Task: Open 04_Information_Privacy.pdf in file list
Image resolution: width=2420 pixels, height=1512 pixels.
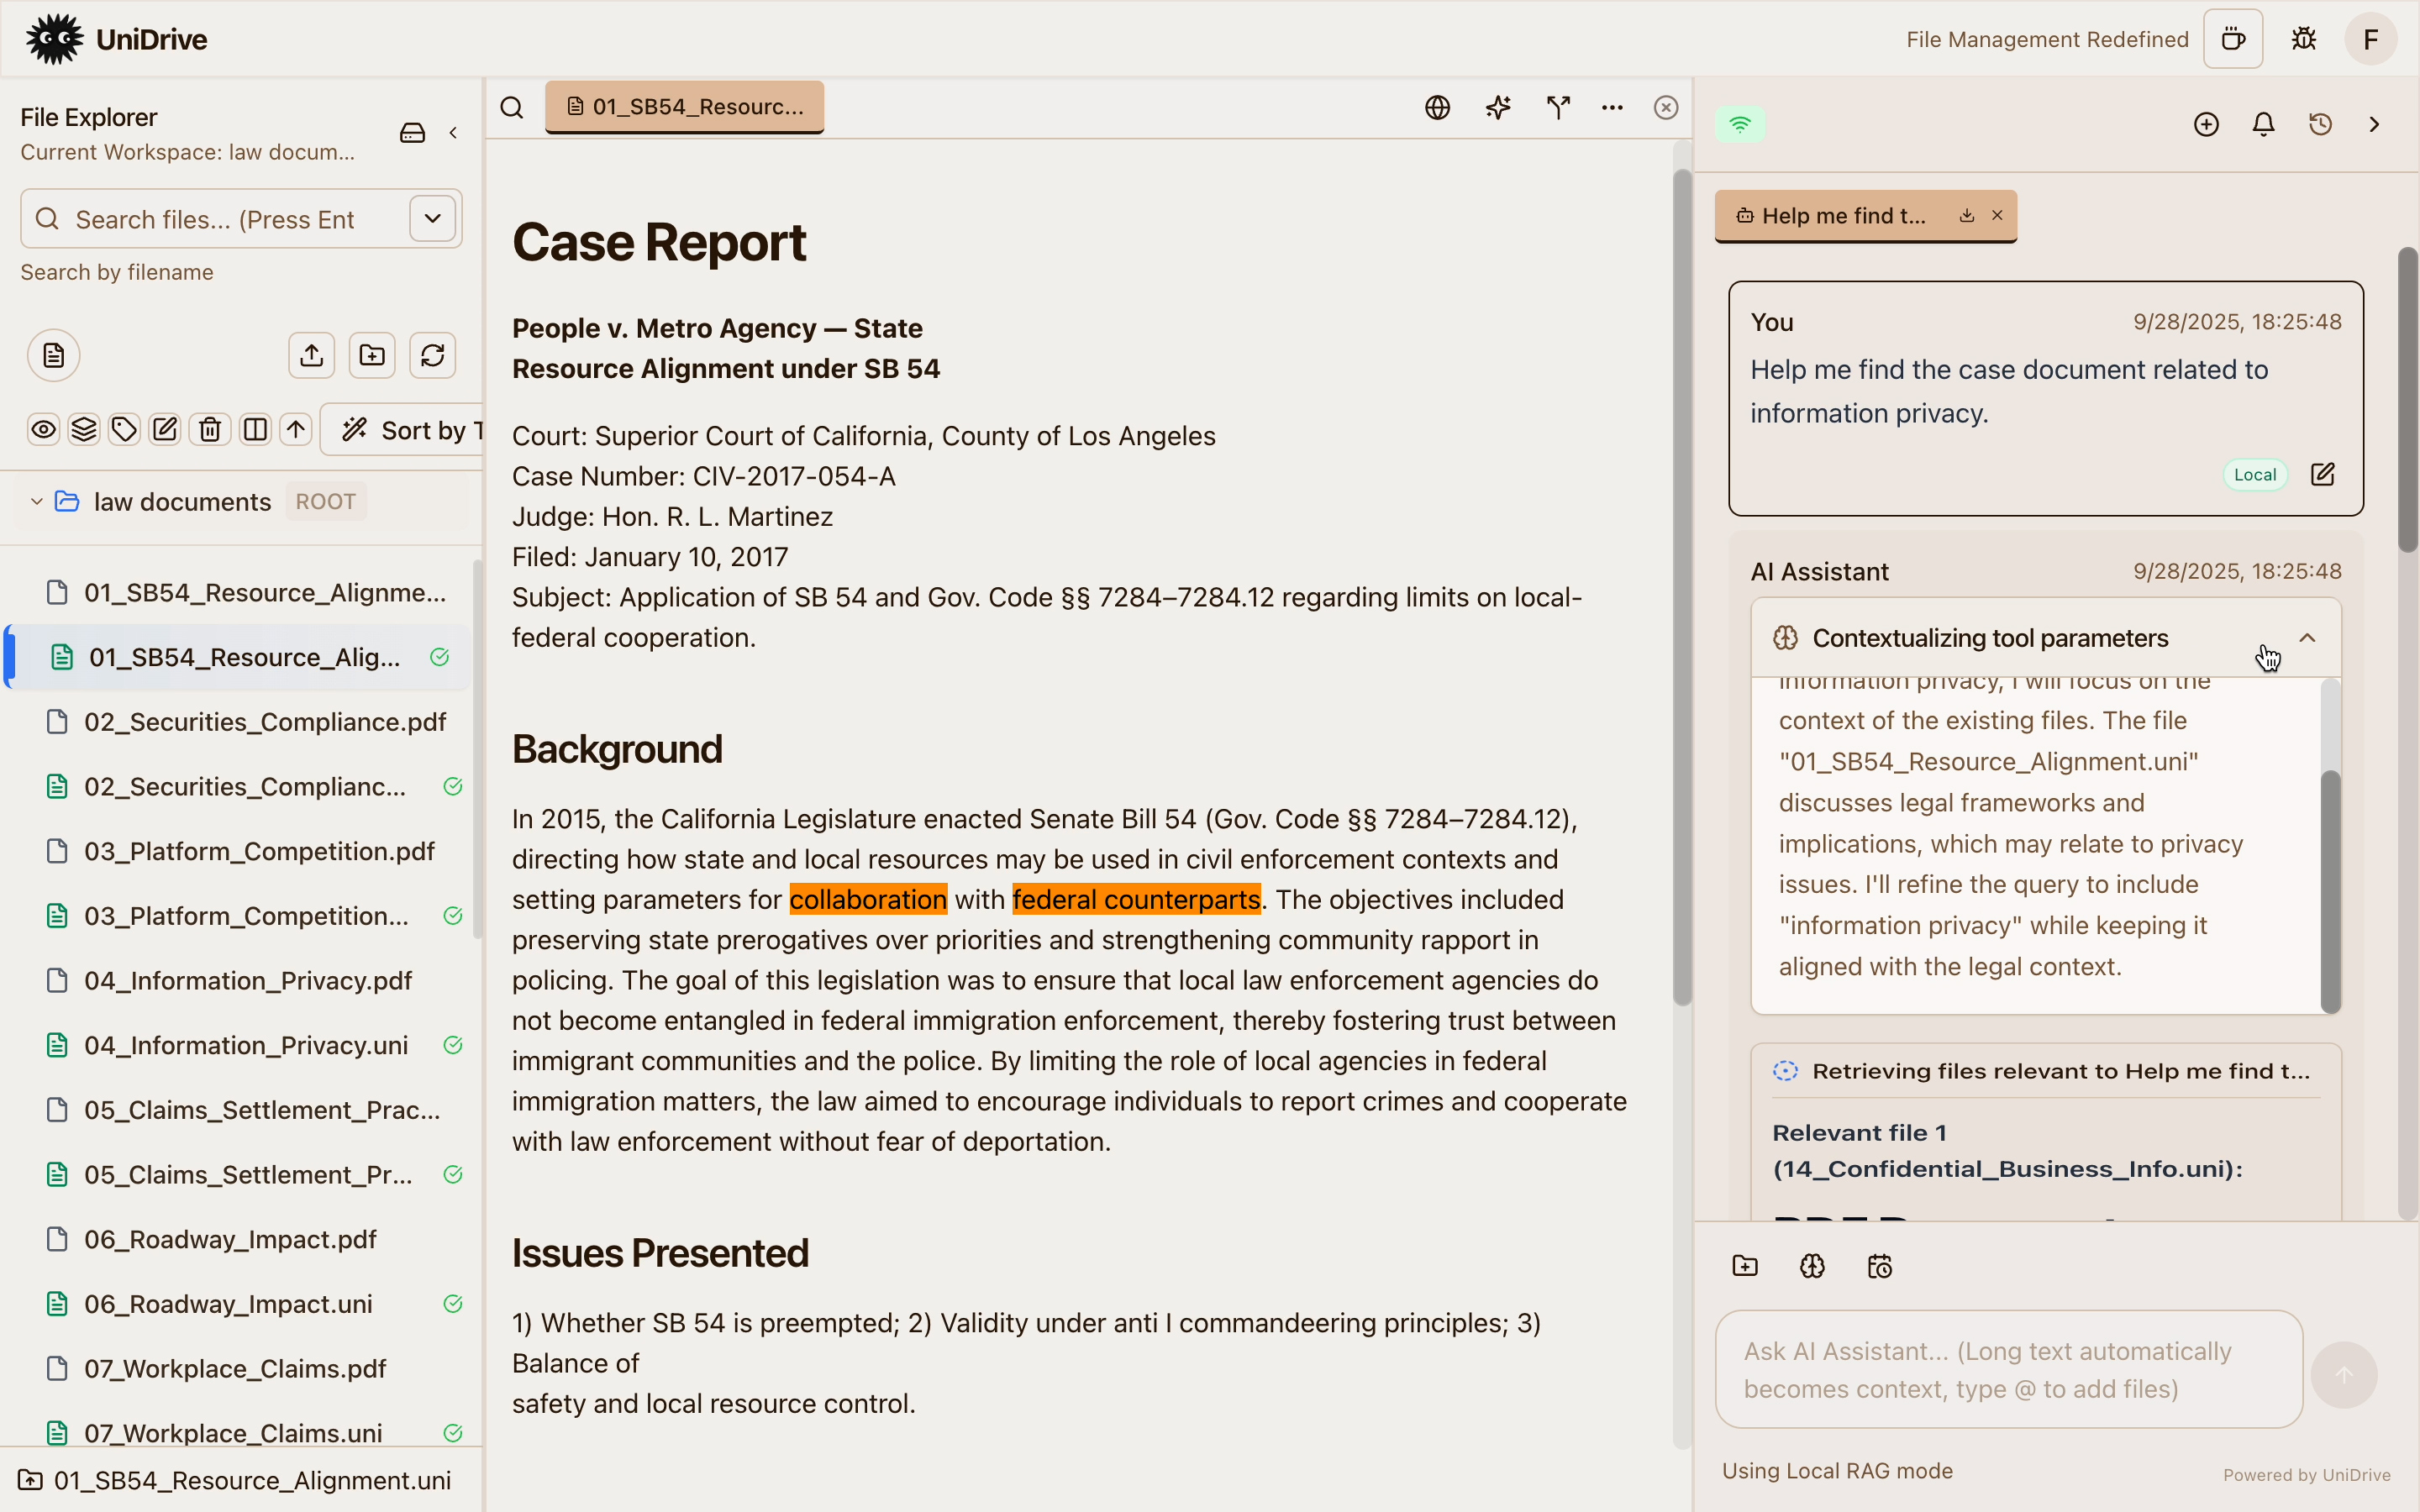Action: click(247, 980)
